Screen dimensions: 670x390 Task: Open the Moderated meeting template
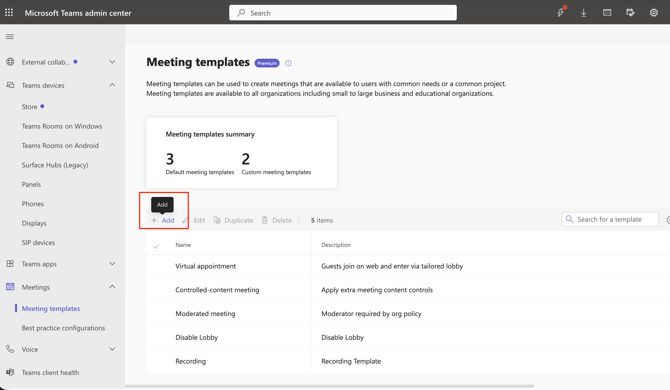pos(205,314)
